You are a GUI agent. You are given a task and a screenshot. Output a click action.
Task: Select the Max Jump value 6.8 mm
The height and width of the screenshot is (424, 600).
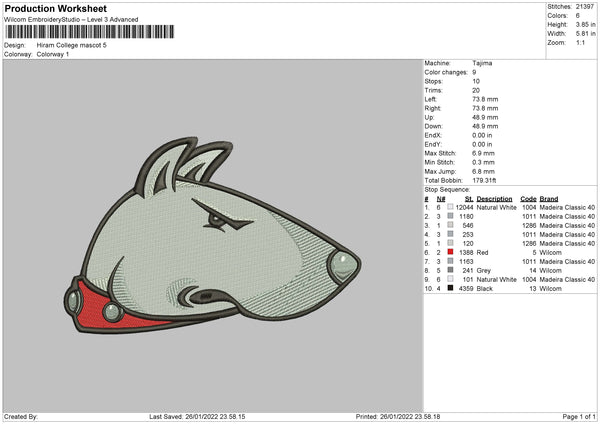click(x=483, y=171)
